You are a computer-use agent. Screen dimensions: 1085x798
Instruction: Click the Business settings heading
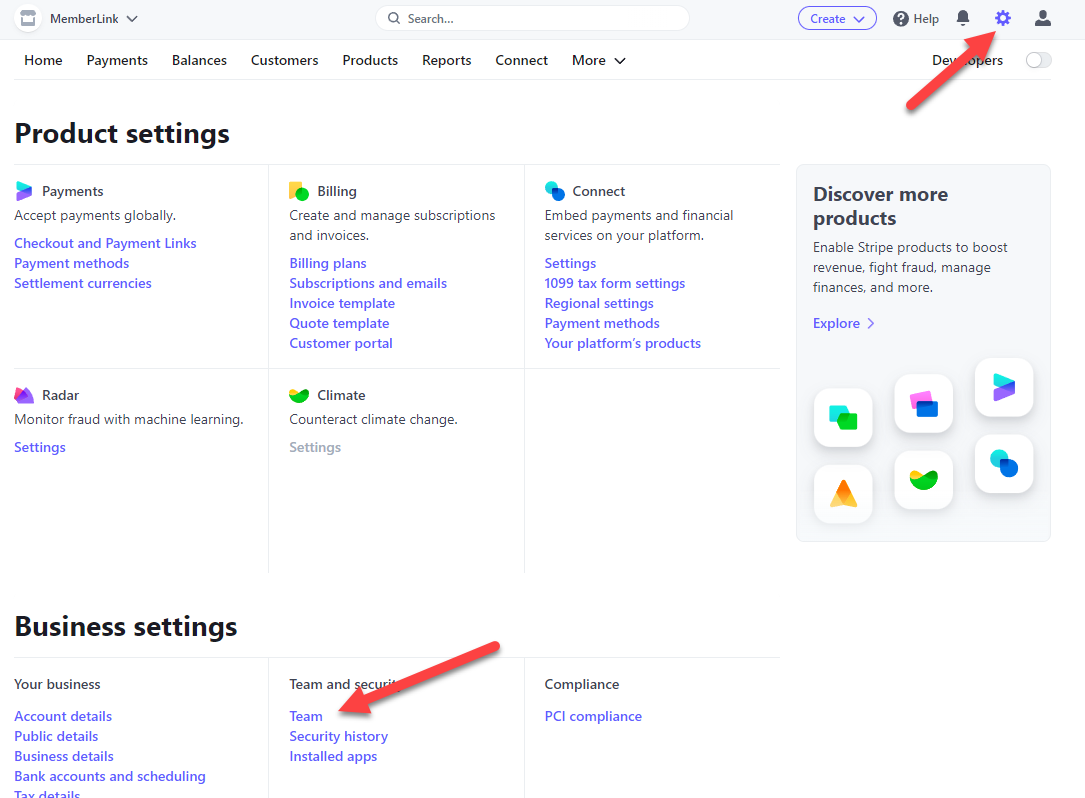click(125, 626)
